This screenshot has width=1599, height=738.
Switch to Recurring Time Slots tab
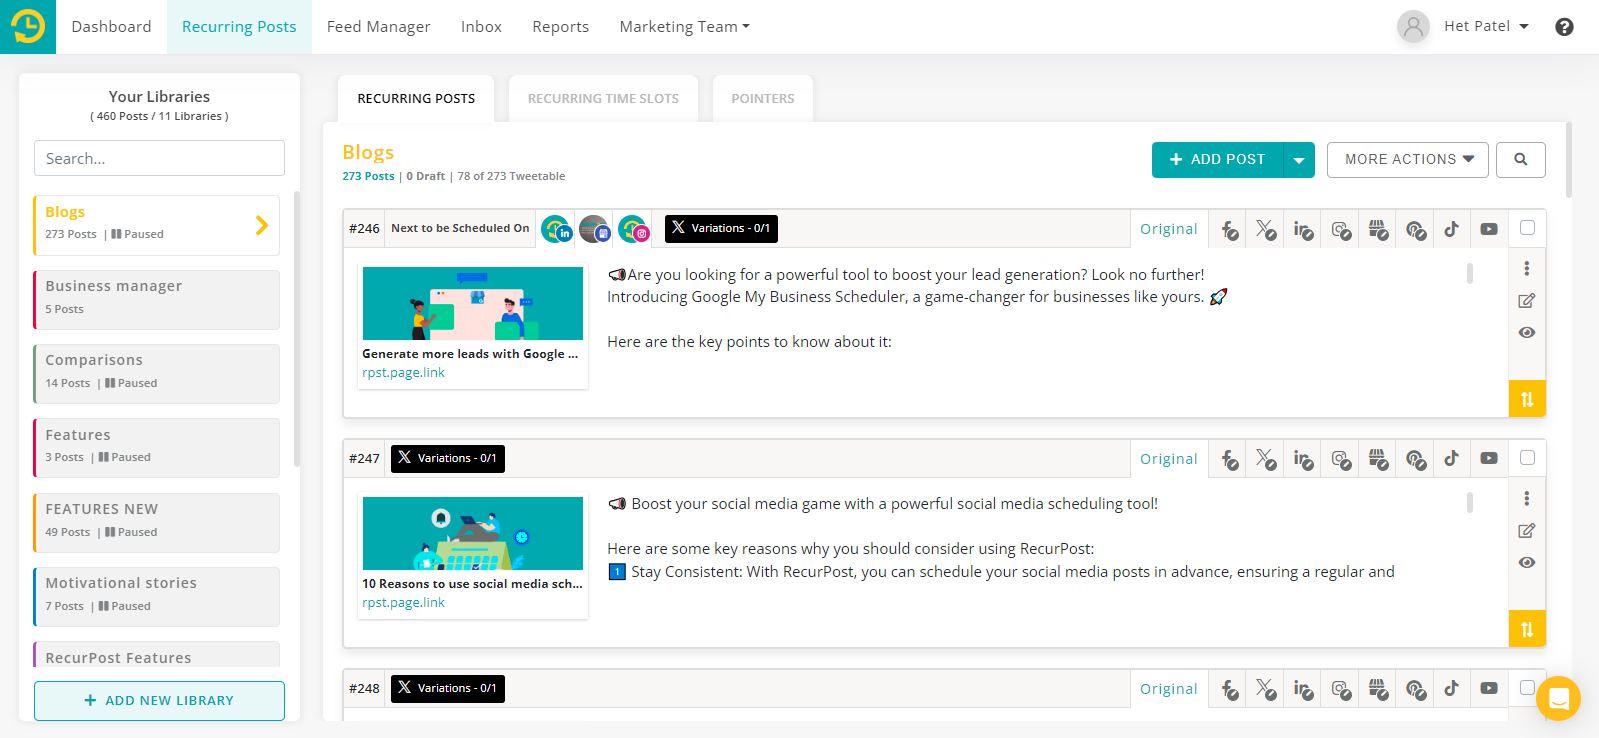tap(603, 99)
